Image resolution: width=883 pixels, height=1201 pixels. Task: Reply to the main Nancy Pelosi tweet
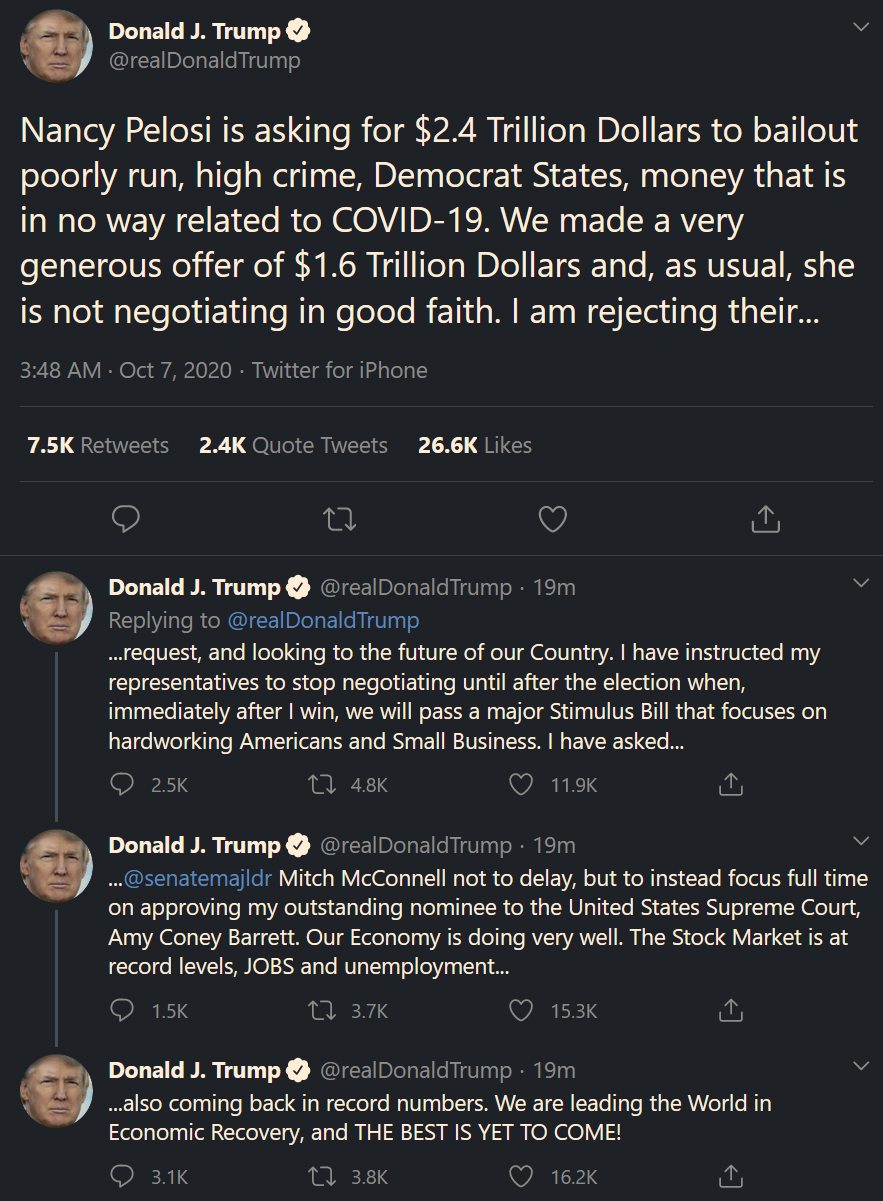coord(125,519)
